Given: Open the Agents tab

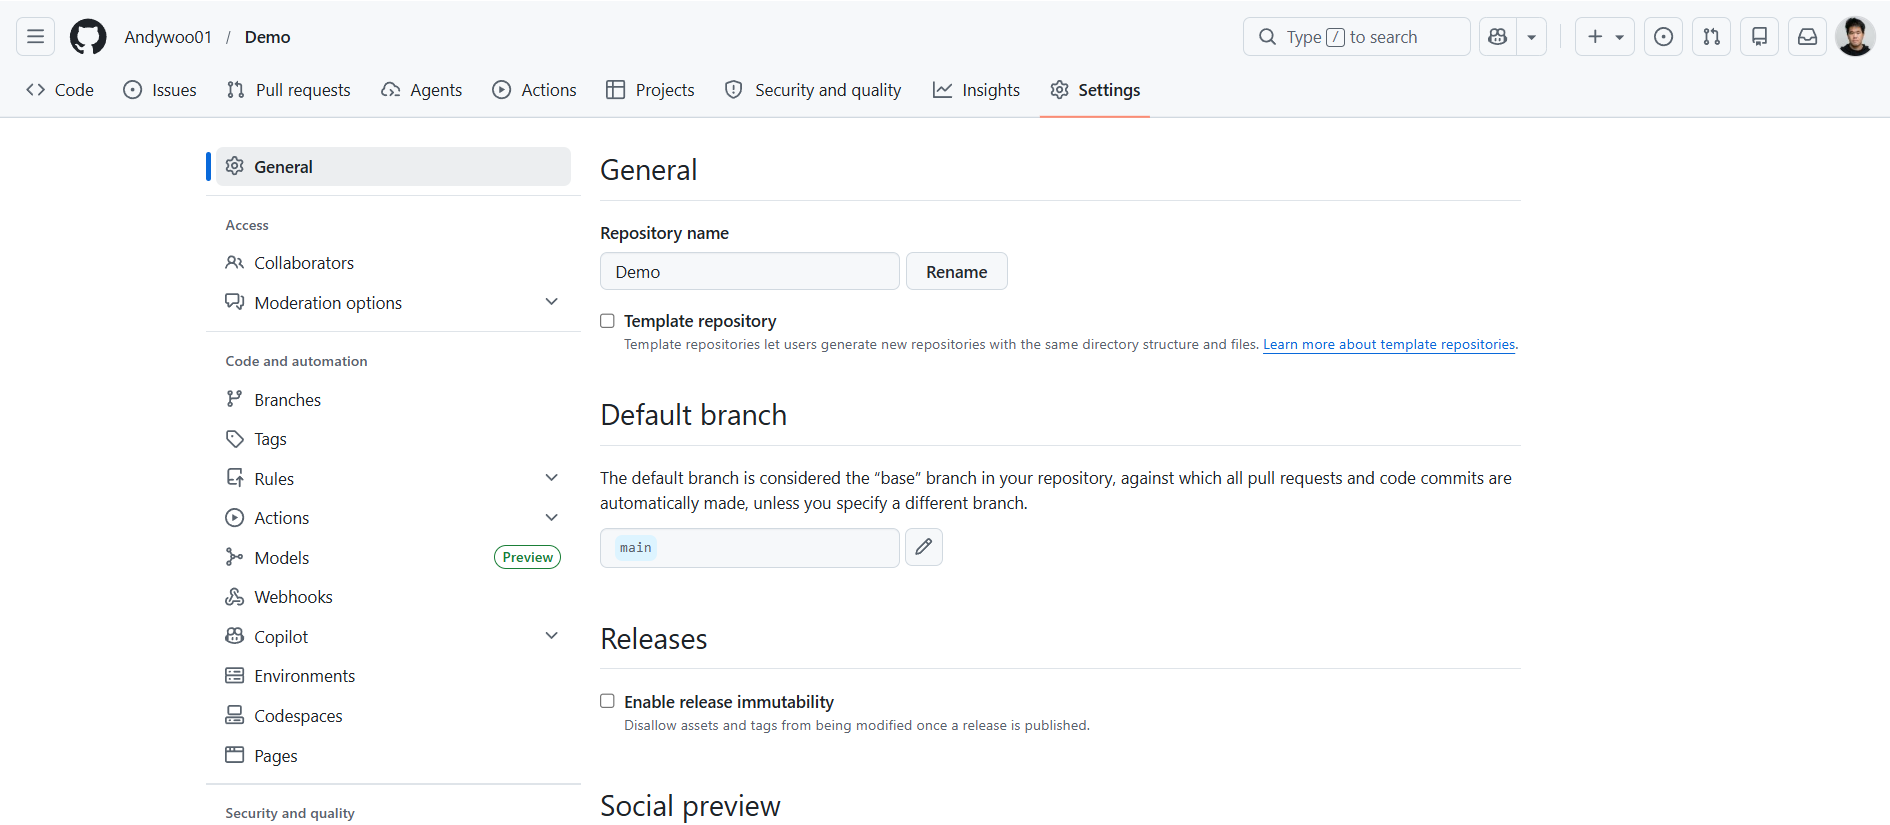Looking at the screenshot, I should point(421,90).
